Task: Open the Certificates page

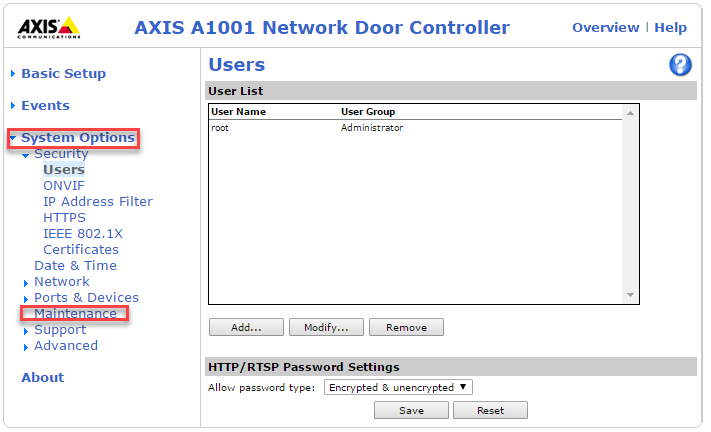Action: click(81, 249)
